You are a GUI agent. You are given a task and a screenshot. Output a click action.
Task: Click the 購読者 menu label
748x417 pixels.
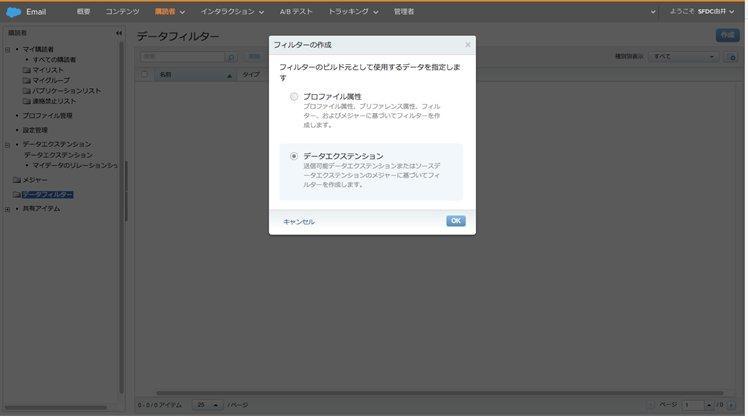click(x=165, y=11)
